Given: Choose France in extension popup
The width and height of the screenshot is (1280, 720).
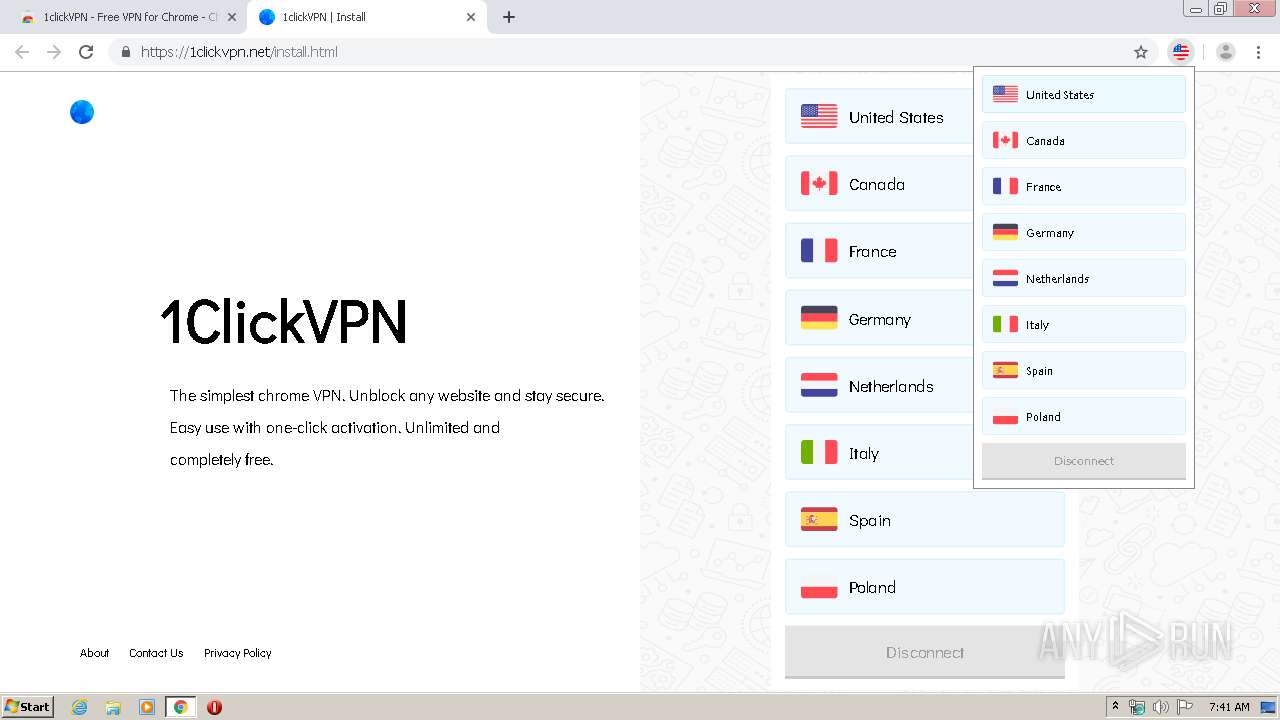Looking at the screenshot, I should click(x=1084, y=186).
